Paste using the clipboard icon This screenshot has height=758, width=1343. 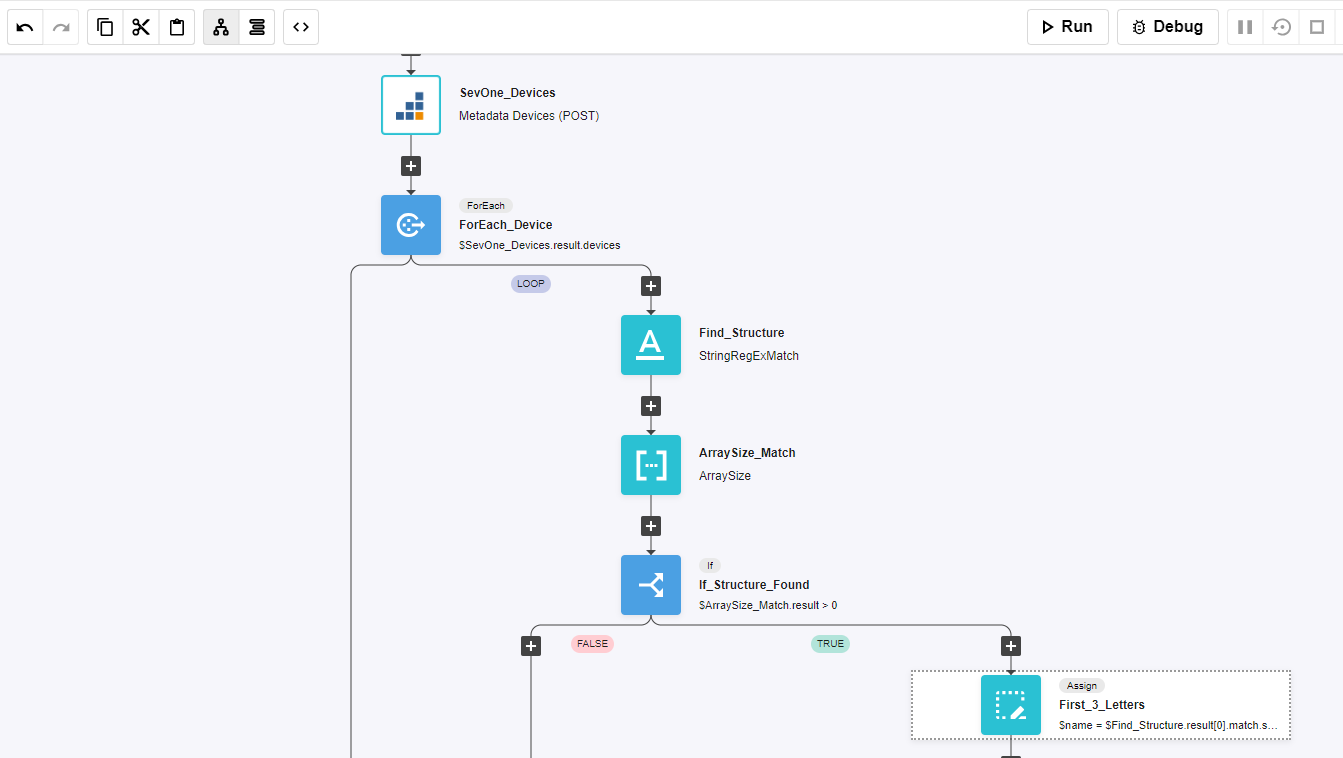point(177,27)
